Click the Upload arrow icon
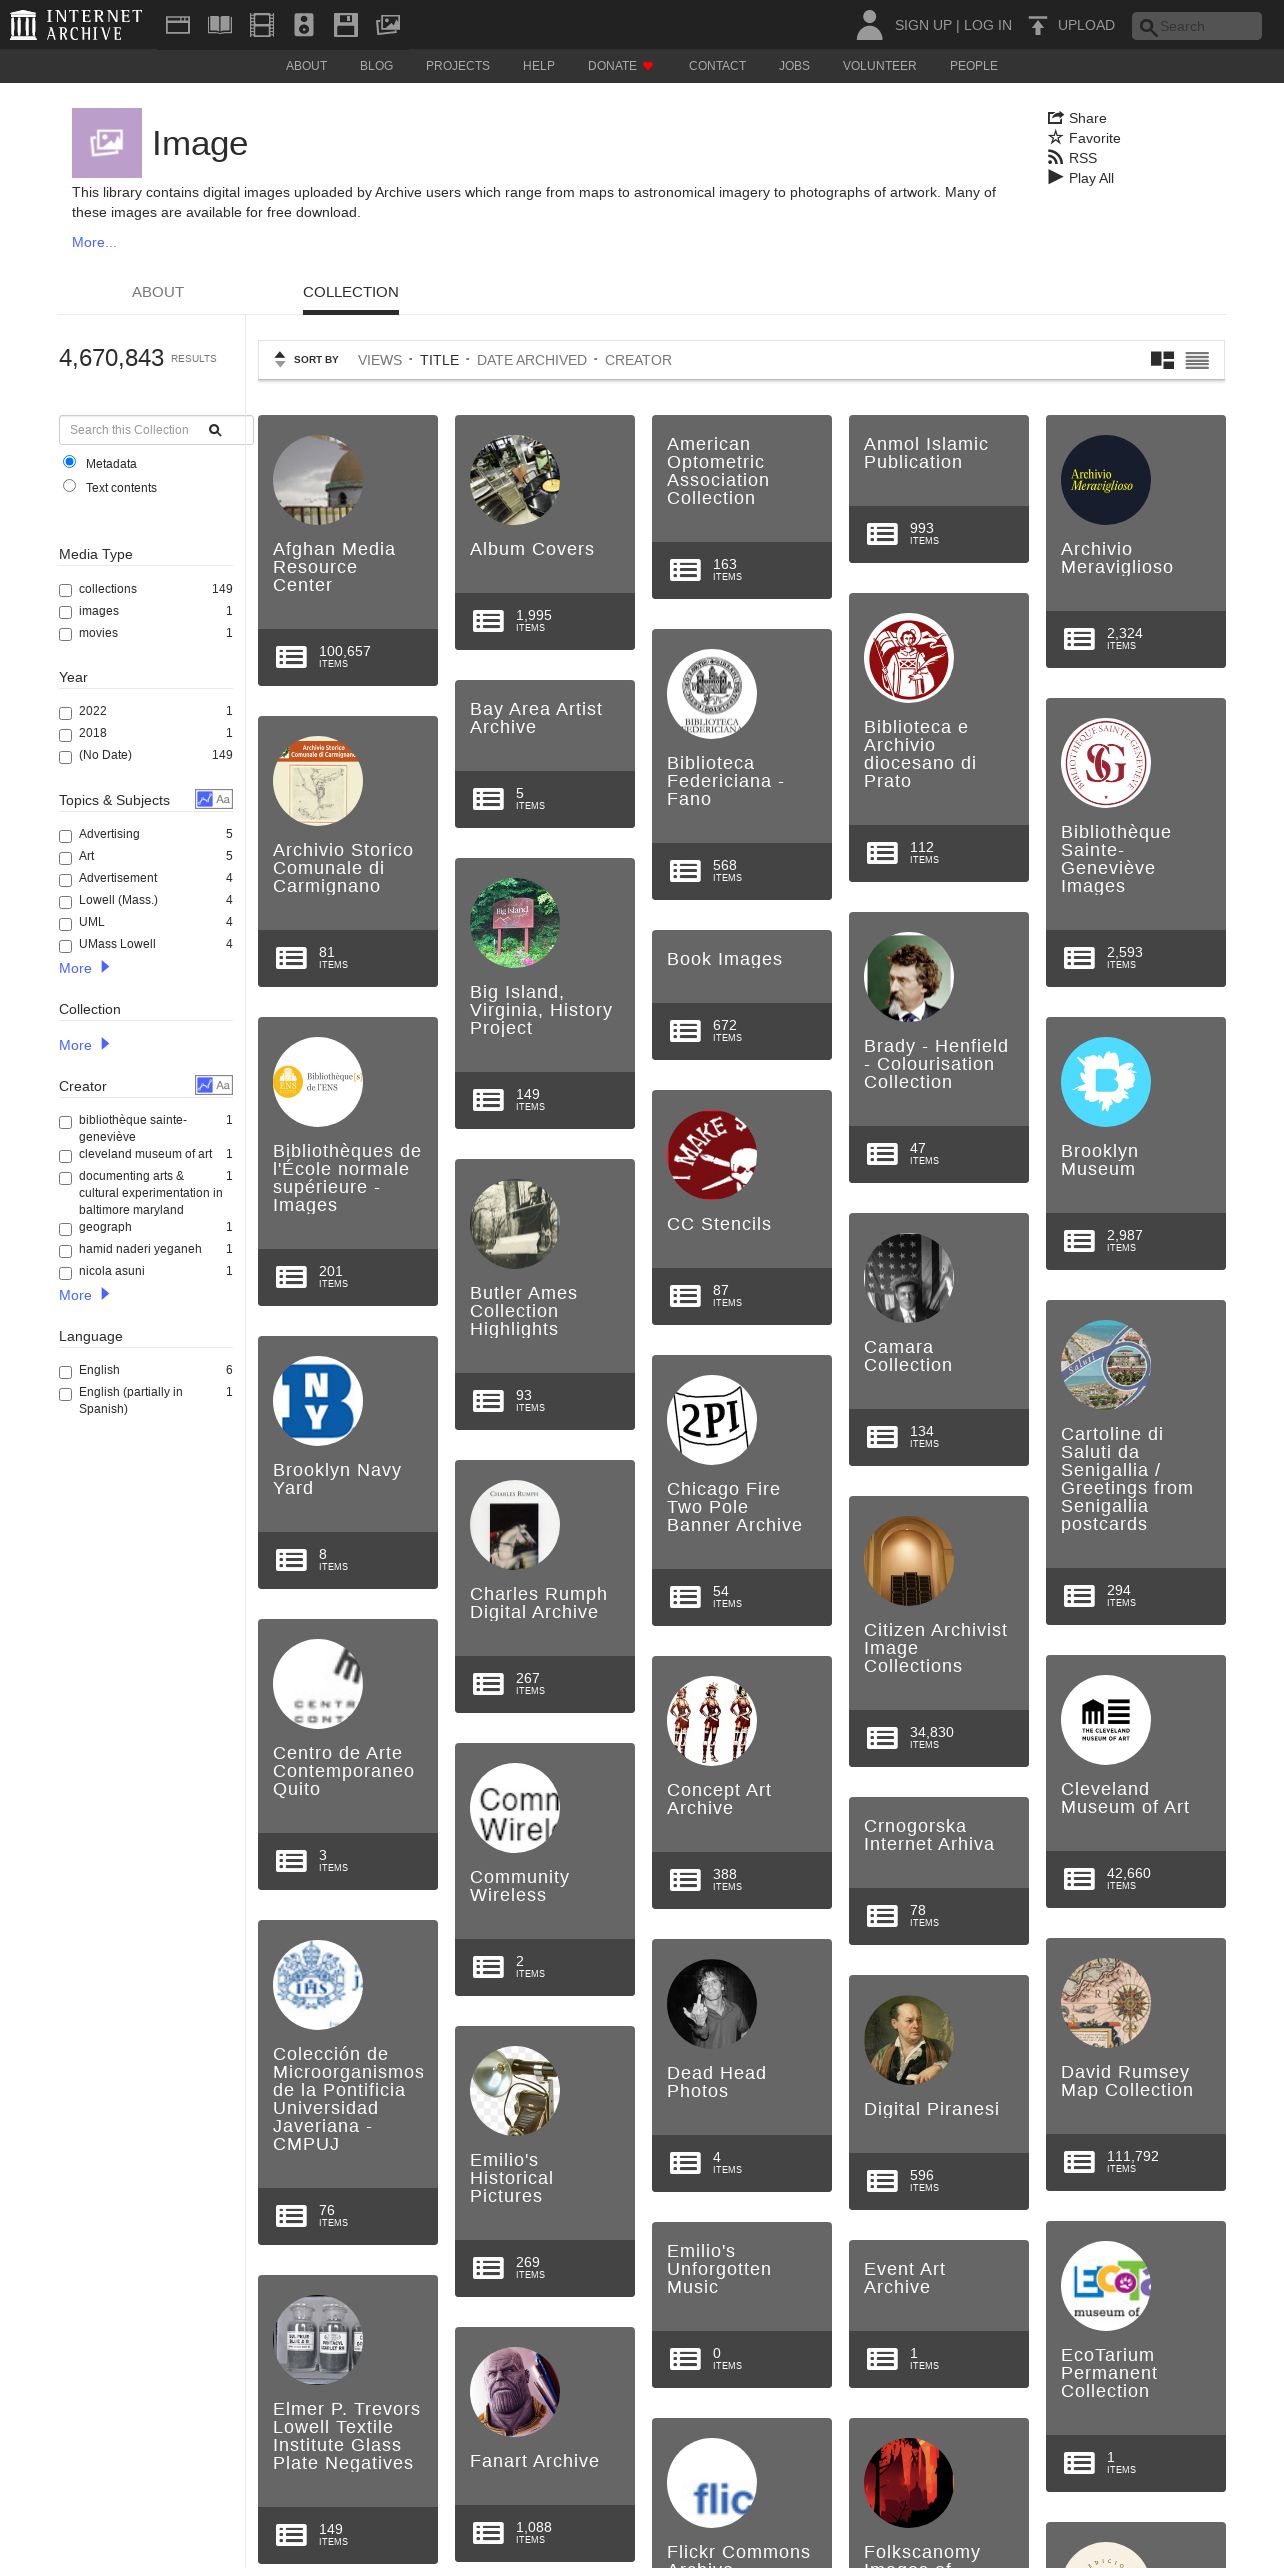Viewport: 1284px width, 2568px height. pos(1038,25)
